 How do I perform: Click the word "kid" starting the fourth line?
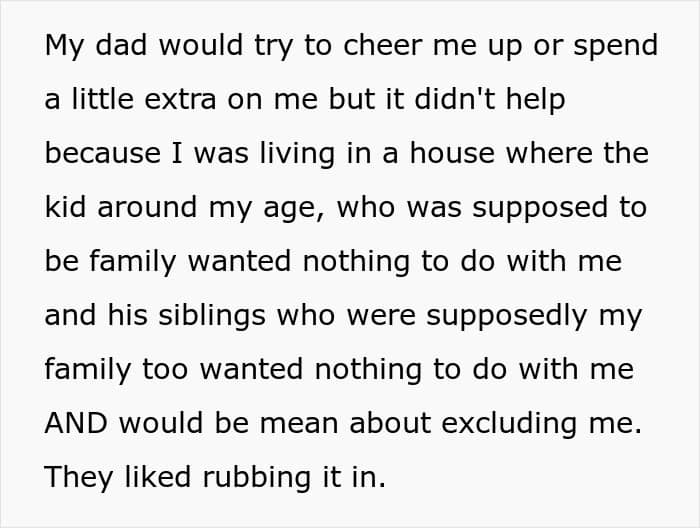click(65, 207)
